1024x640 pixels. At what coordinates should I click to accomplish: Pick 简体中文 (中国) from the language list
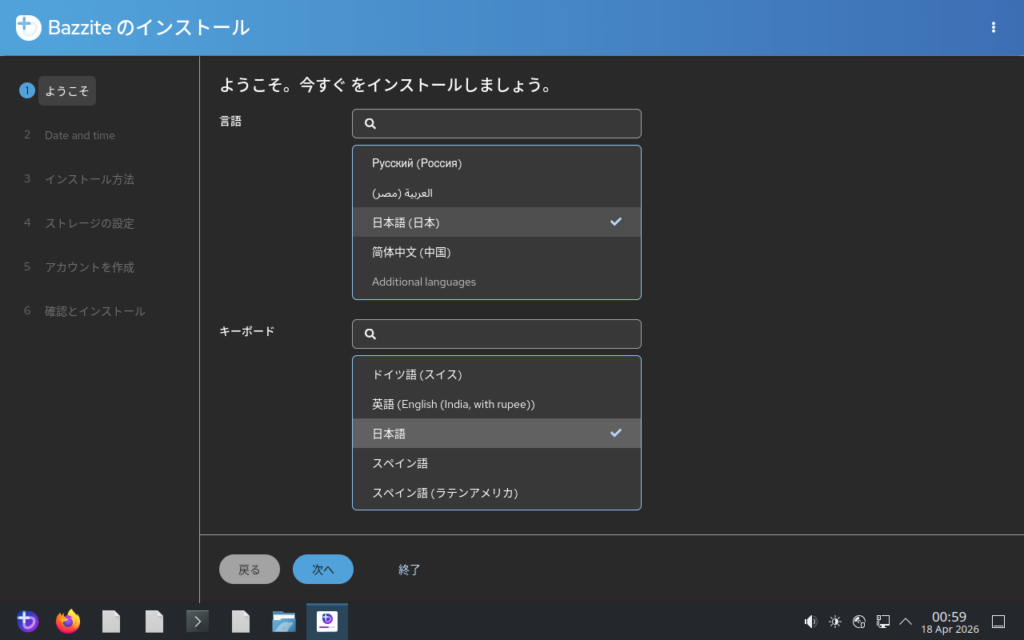(496, 252)
